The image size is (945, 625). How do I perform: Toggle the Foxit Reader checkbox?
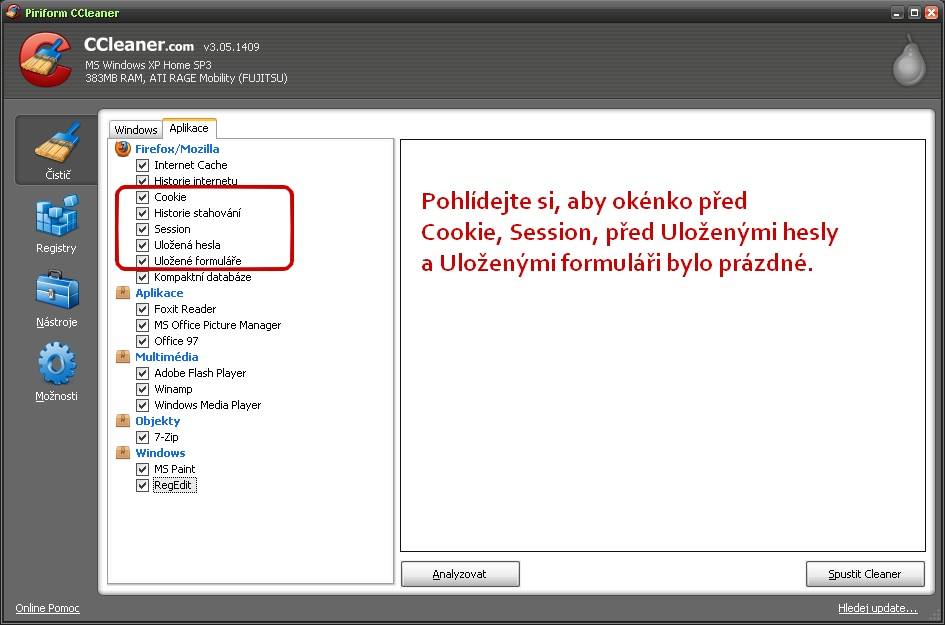click(142, 309)
